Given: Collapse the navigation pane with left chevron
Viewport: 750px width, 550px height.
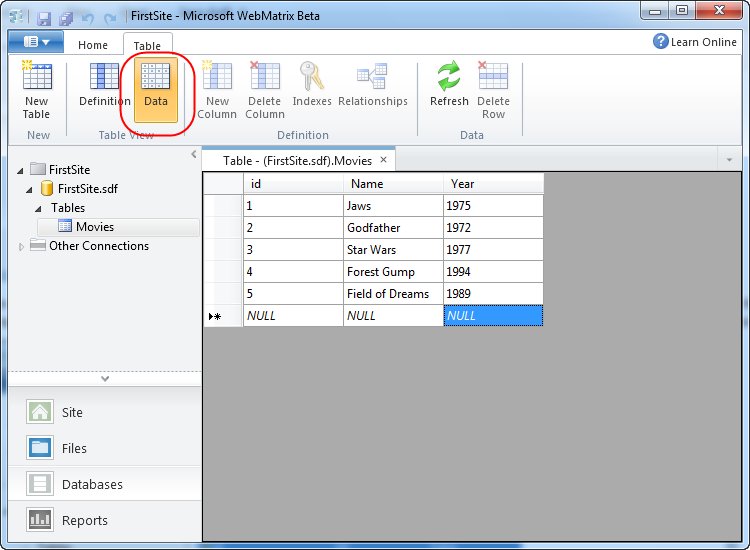Looking at the screenshot, I should pyautogui.click(x=194, y=154).
